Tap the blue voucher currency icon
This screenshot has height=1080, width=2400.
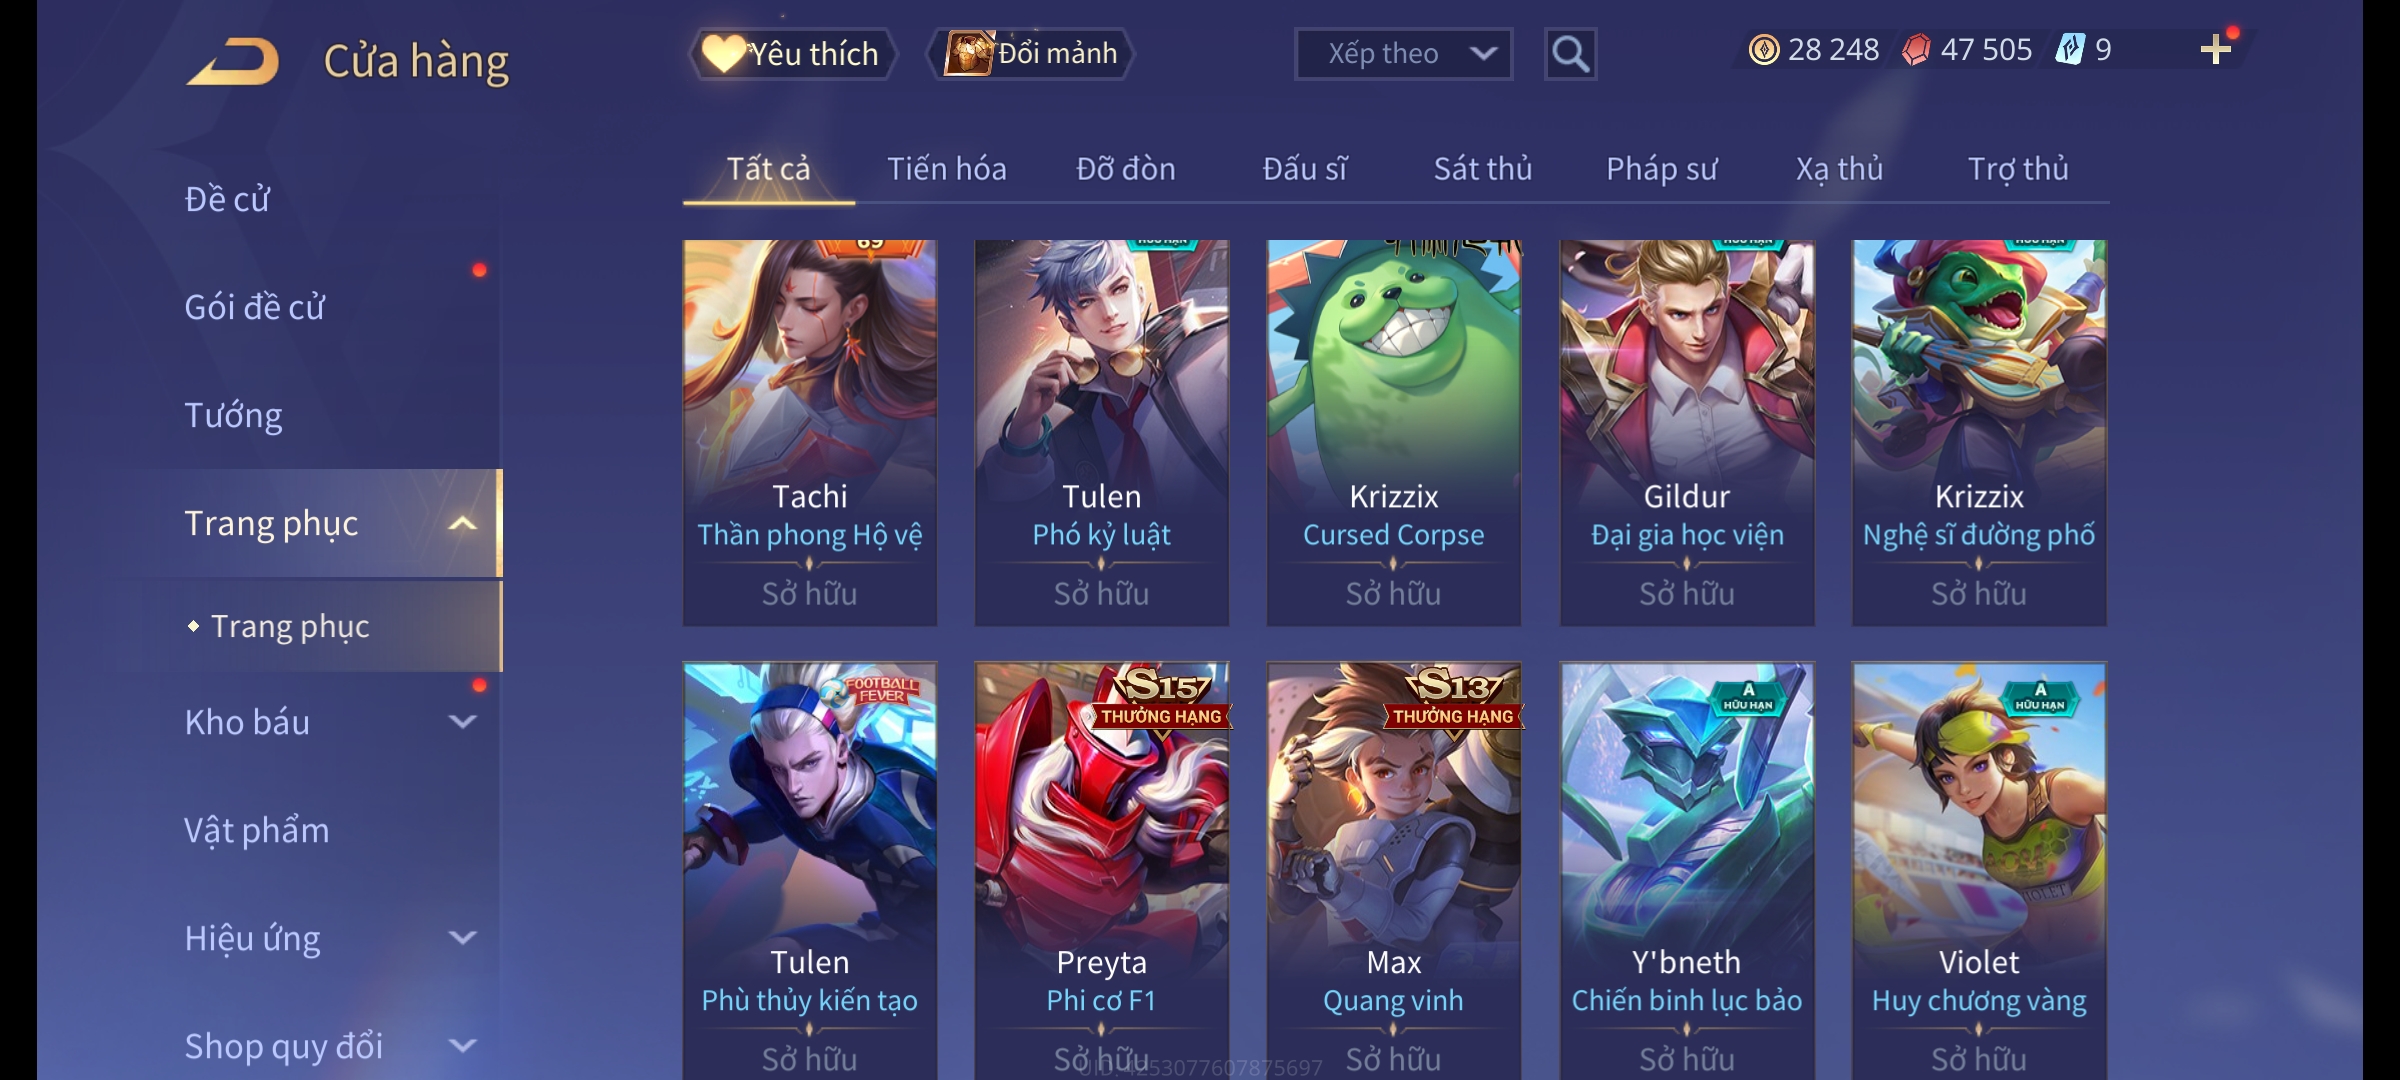coord(2070,49)
